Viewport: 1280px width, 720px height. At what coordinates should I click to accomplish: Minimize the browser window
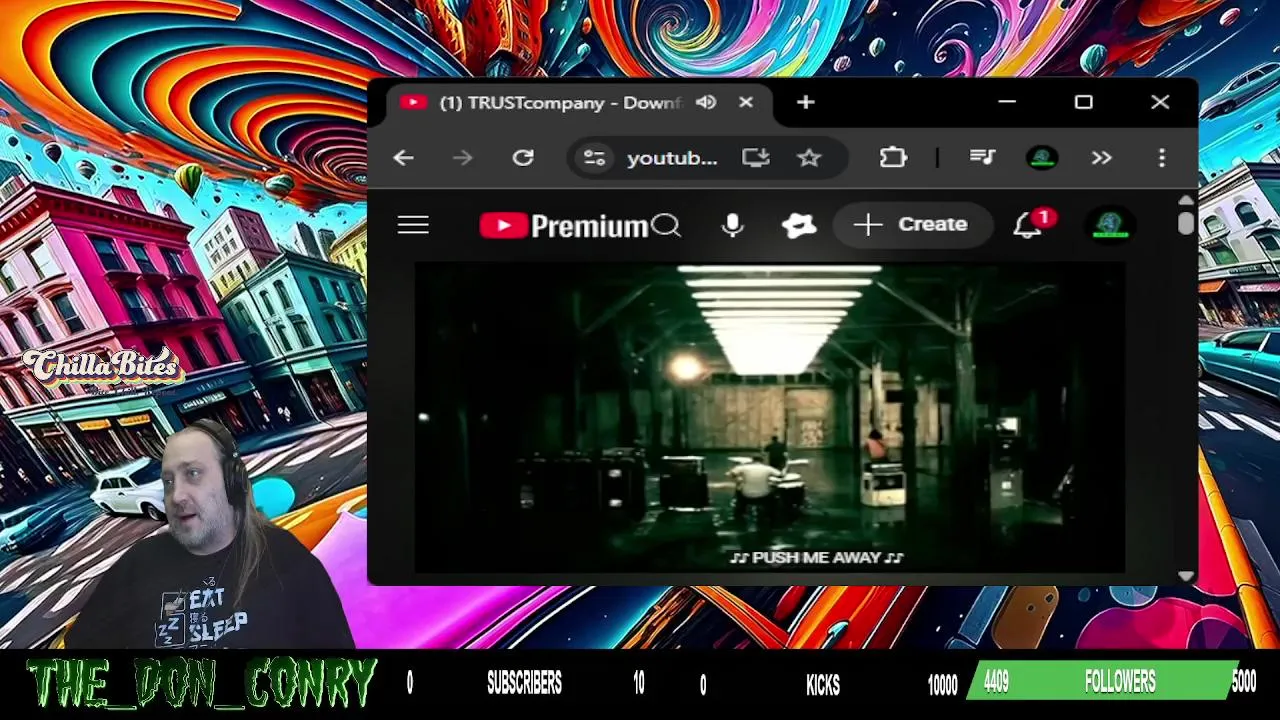point(1007,102)
